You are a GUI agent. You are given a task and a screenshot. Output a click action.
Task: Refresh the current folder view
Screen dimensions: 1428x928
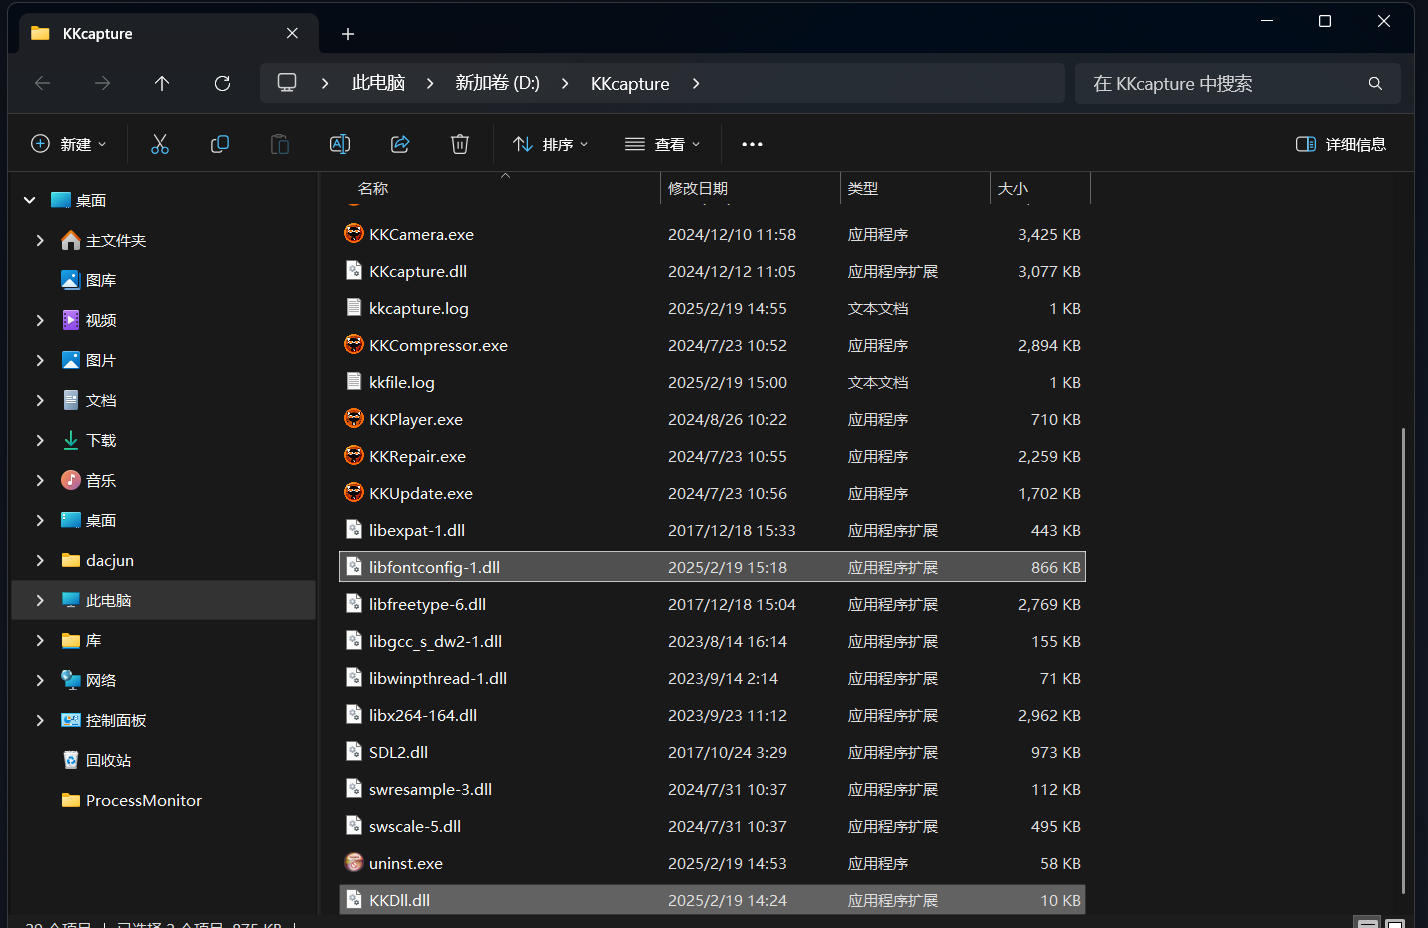[x=222, y=83]
